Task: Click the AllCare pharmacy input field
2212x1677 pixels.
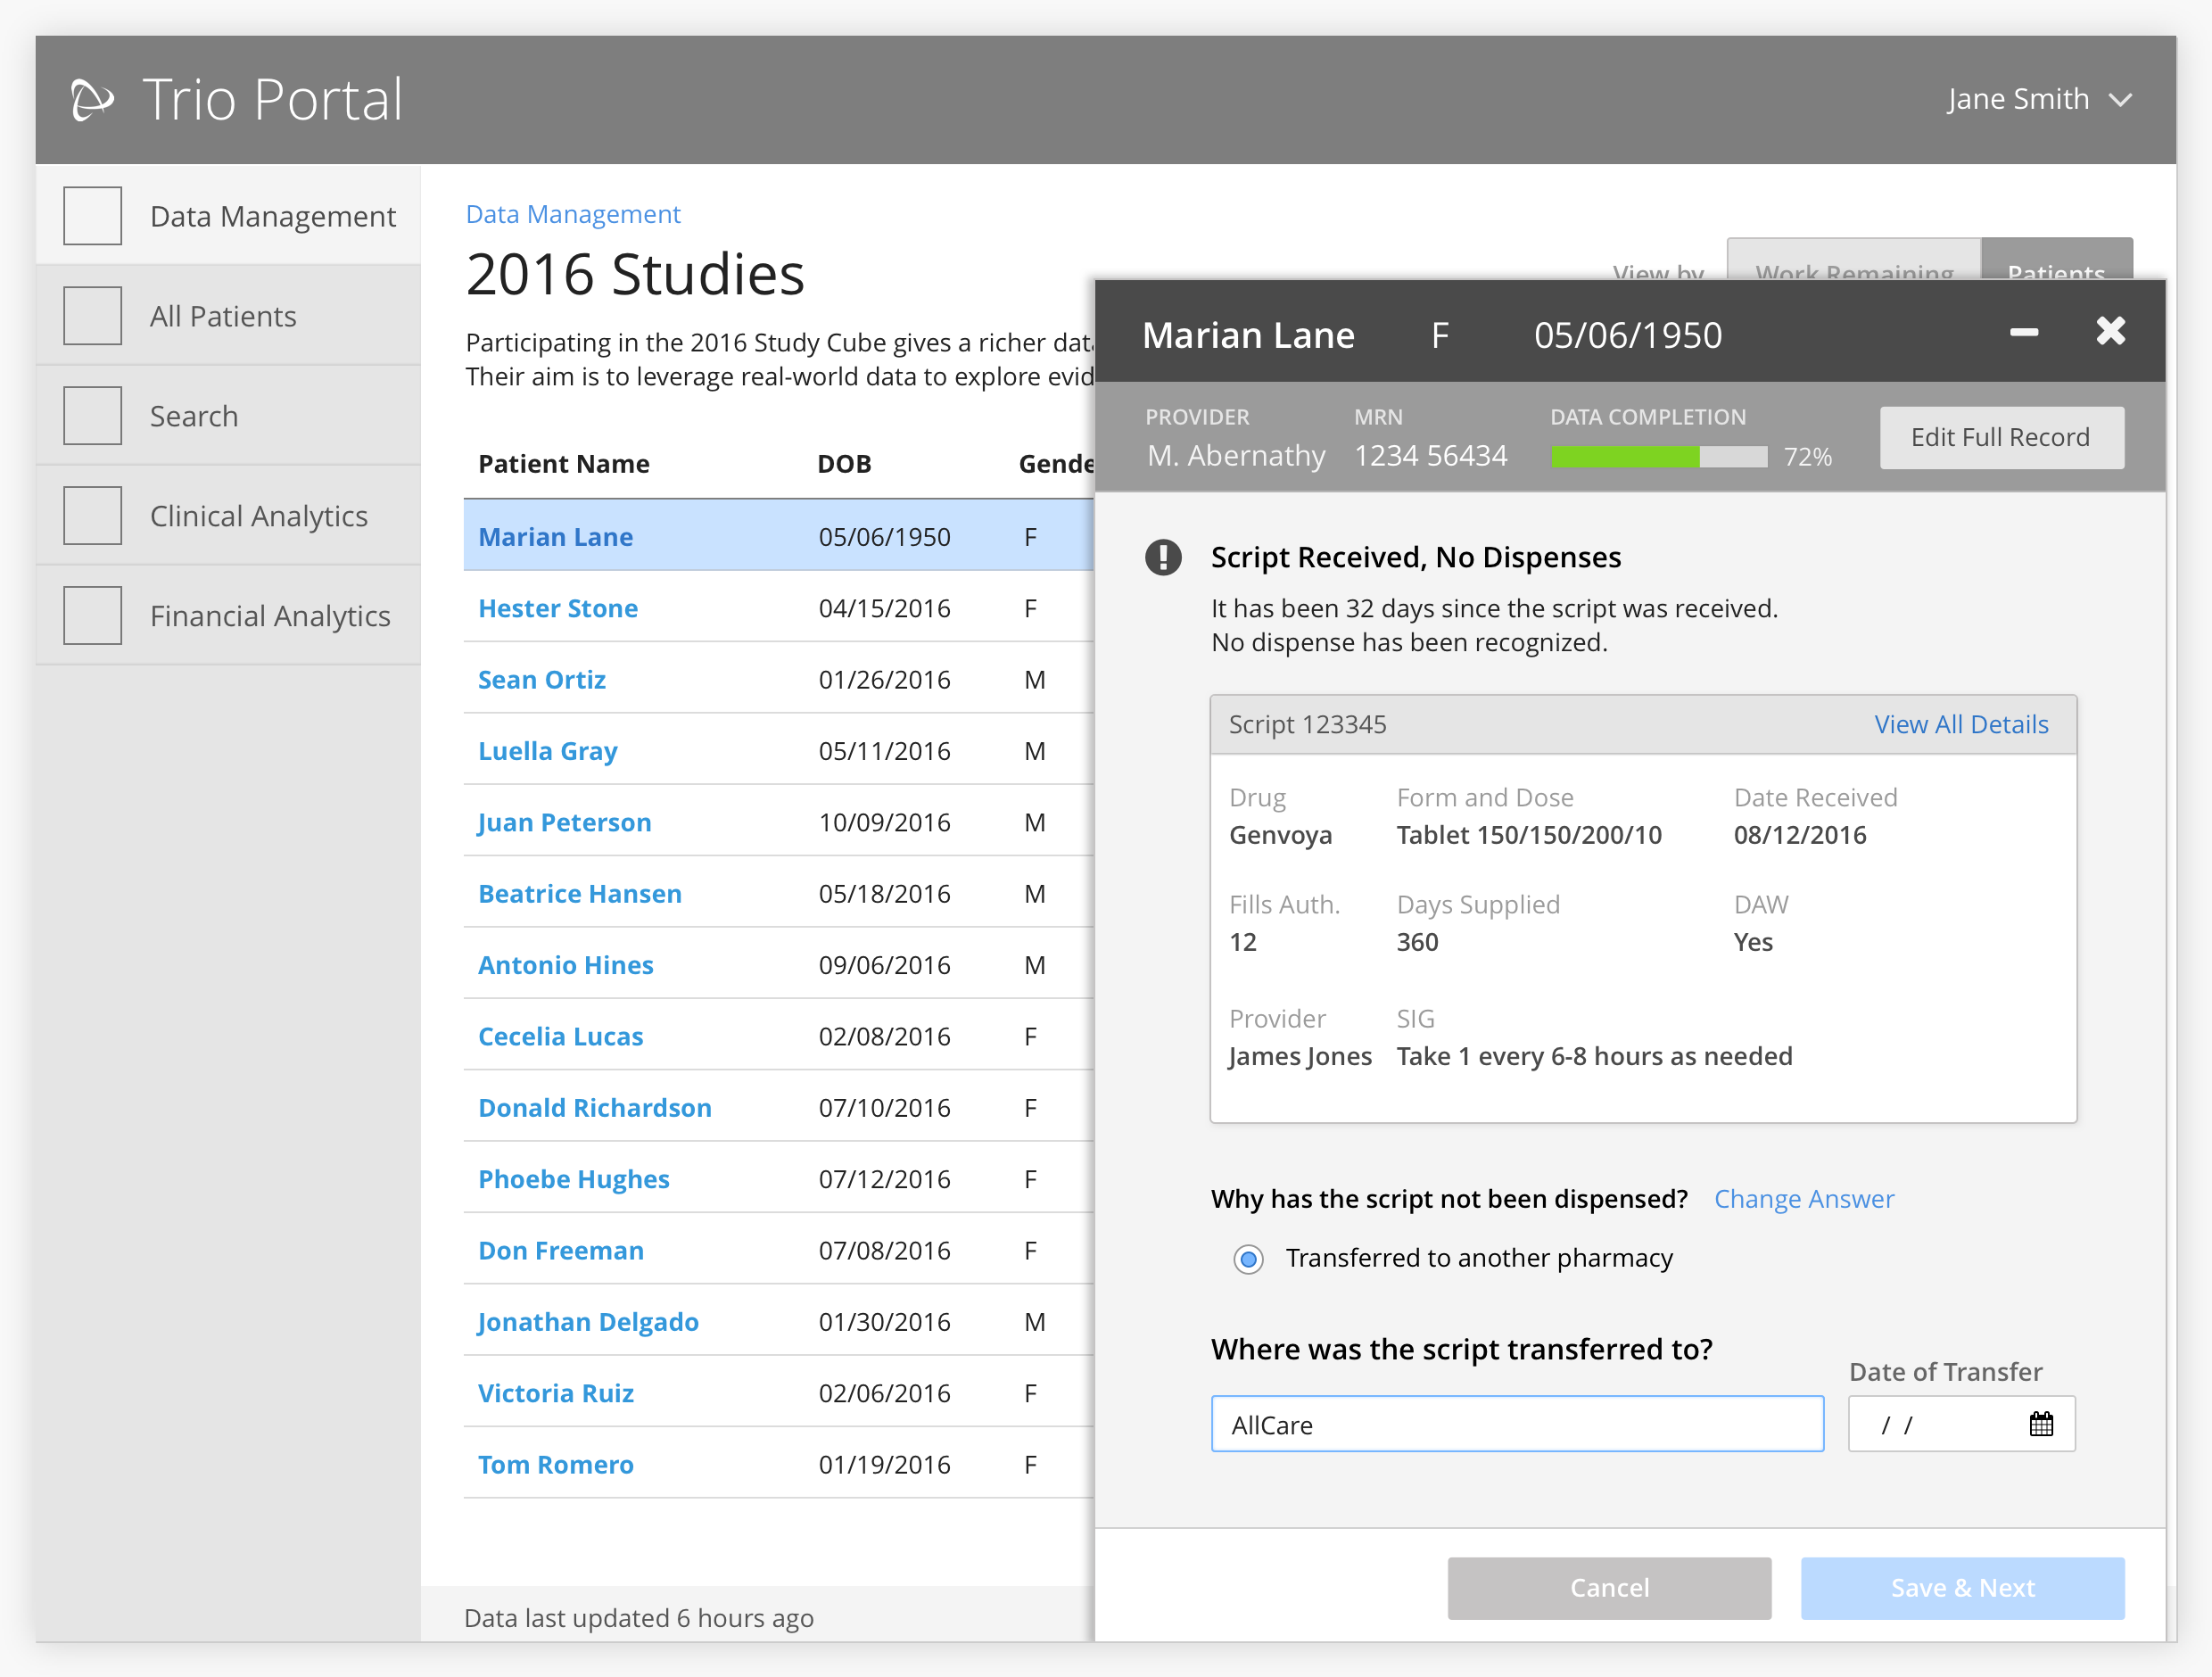Action: coord(1517,1424)
